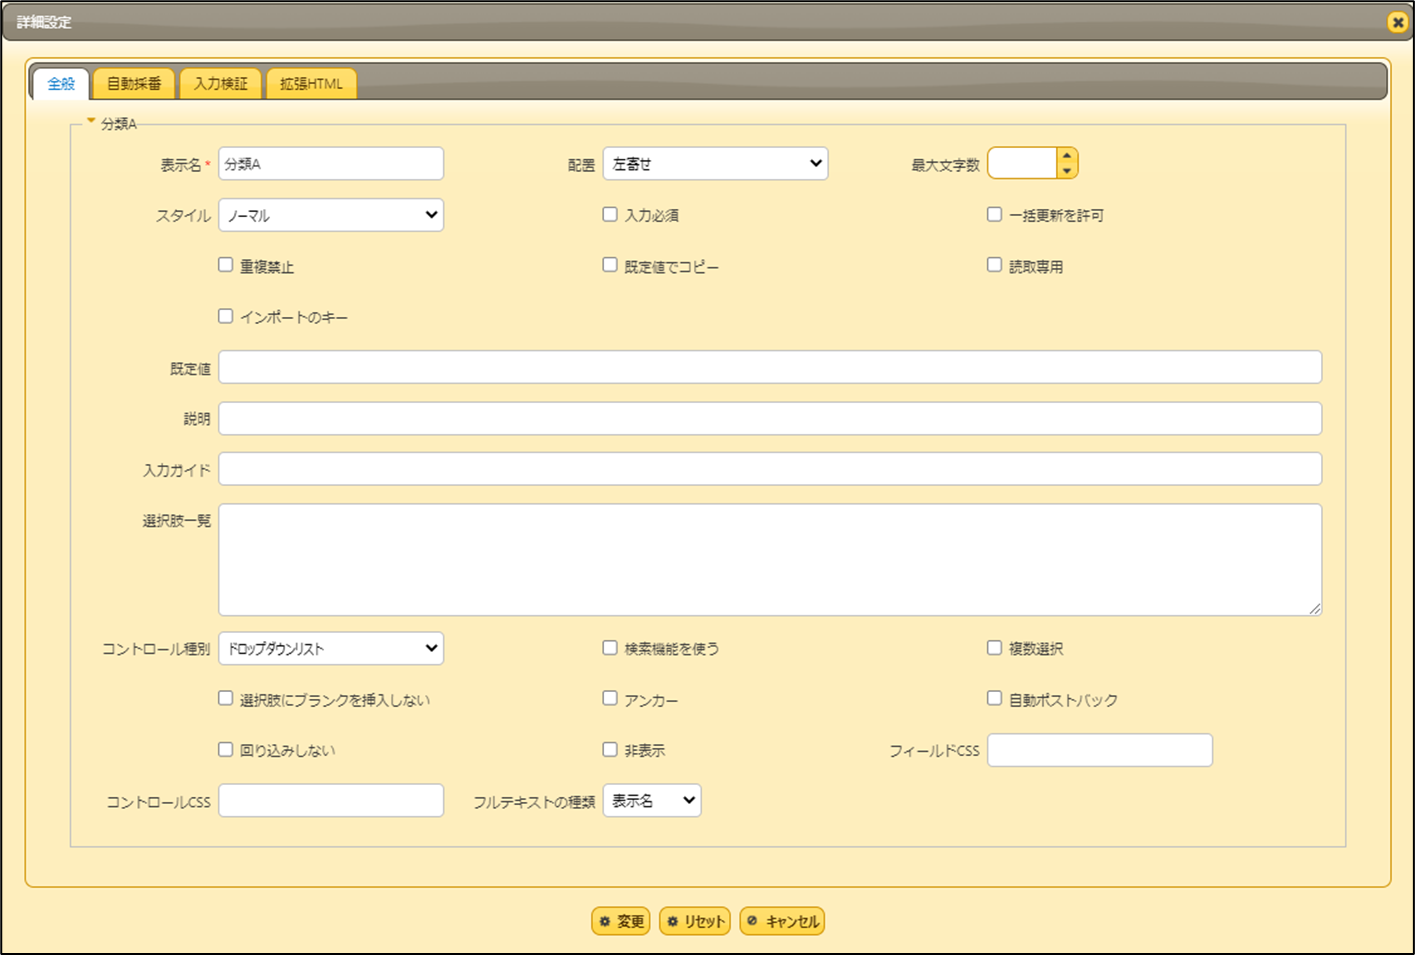Open the スタイル dropdown

[331, 215]
